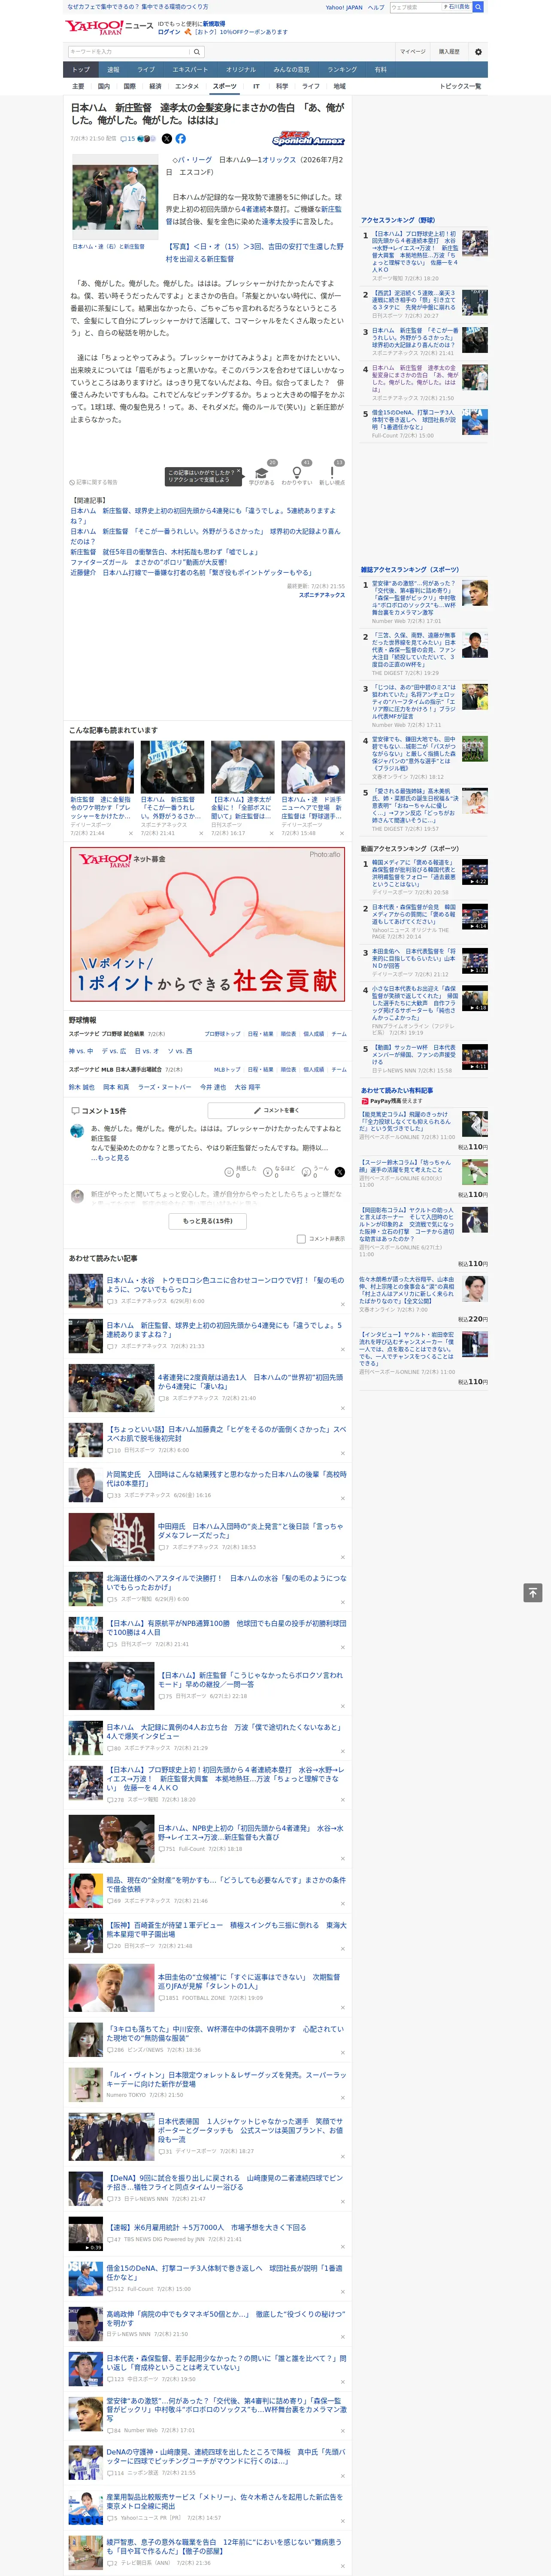Open the トップ navigation tab
551x2576 pixels.
pyautogui.click(x=81, y=70)
